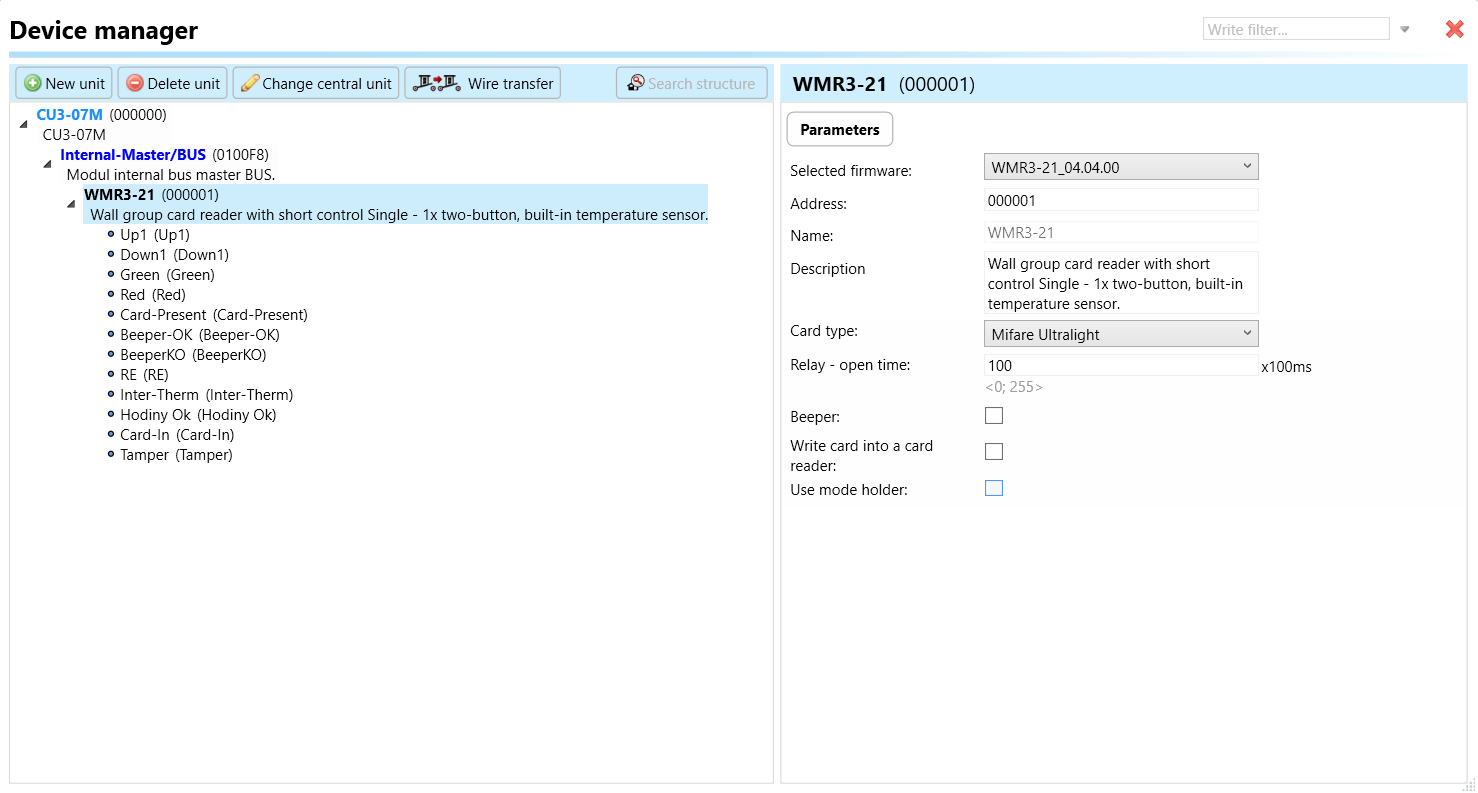Click the bullet icon beside Up1
This screenshot has height=793, width=1478.
pyautogui.click(x=111, y=235)
